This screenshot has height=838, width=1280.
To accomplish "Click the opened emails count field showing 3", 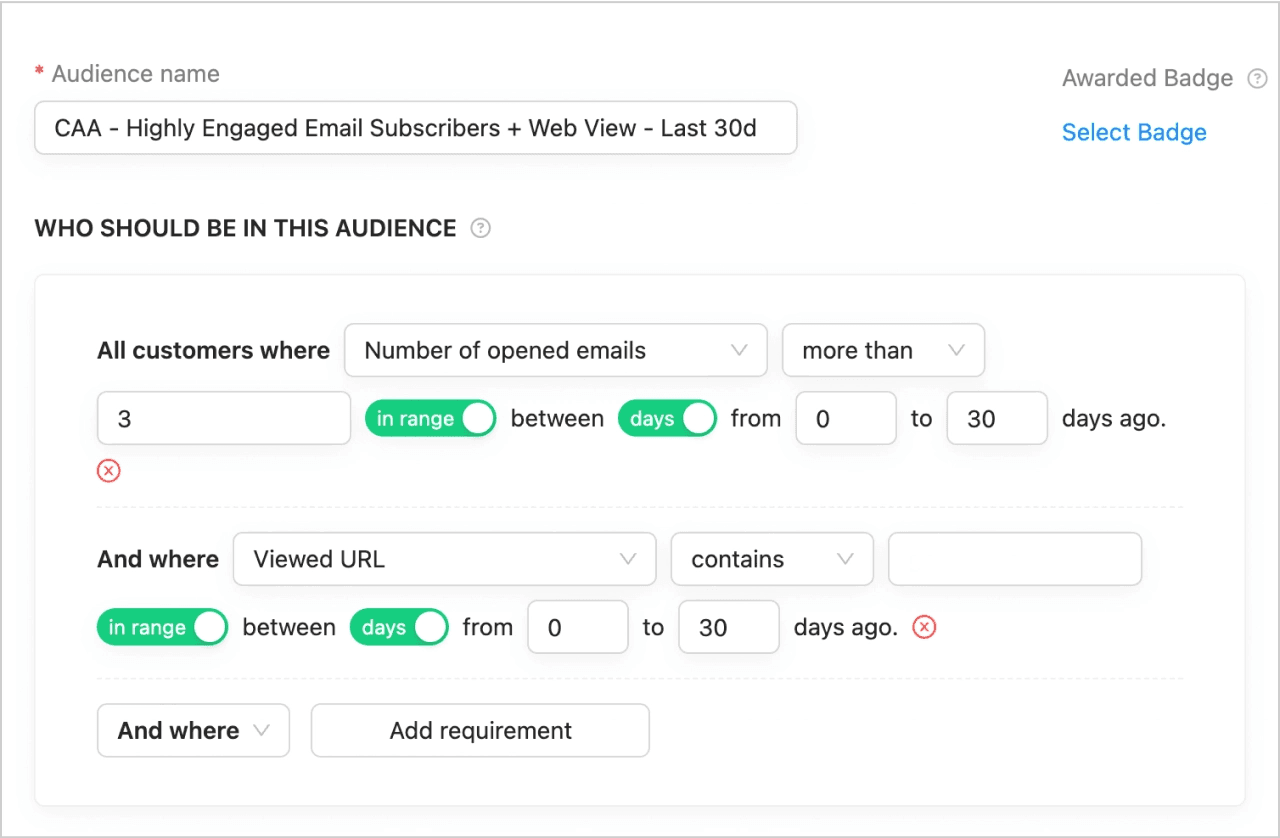I will pos(223,419).
